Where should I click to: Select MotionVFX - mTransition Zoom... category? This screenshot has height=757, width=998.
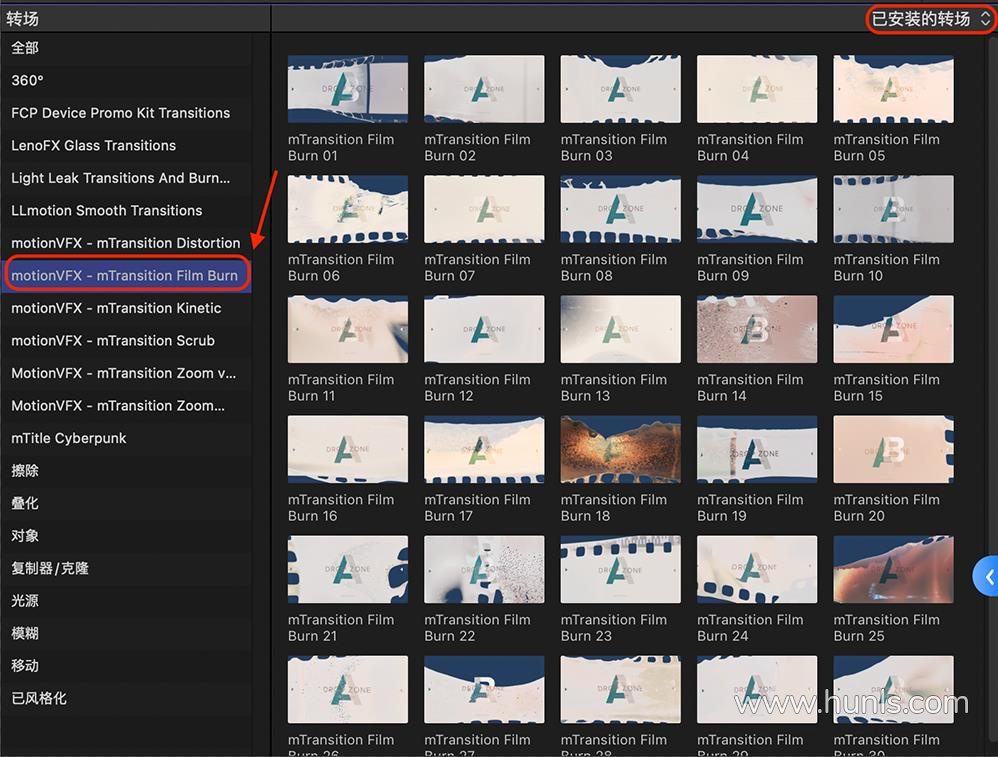point(126,405)
